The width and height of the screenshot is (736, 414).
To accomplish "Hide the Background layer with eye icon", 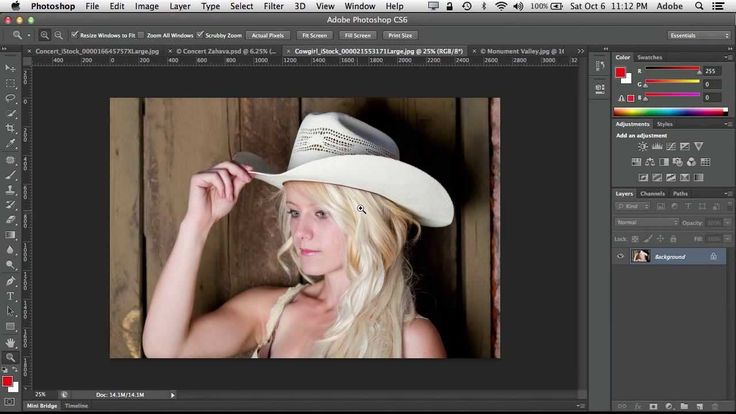I will pos(621,257).
